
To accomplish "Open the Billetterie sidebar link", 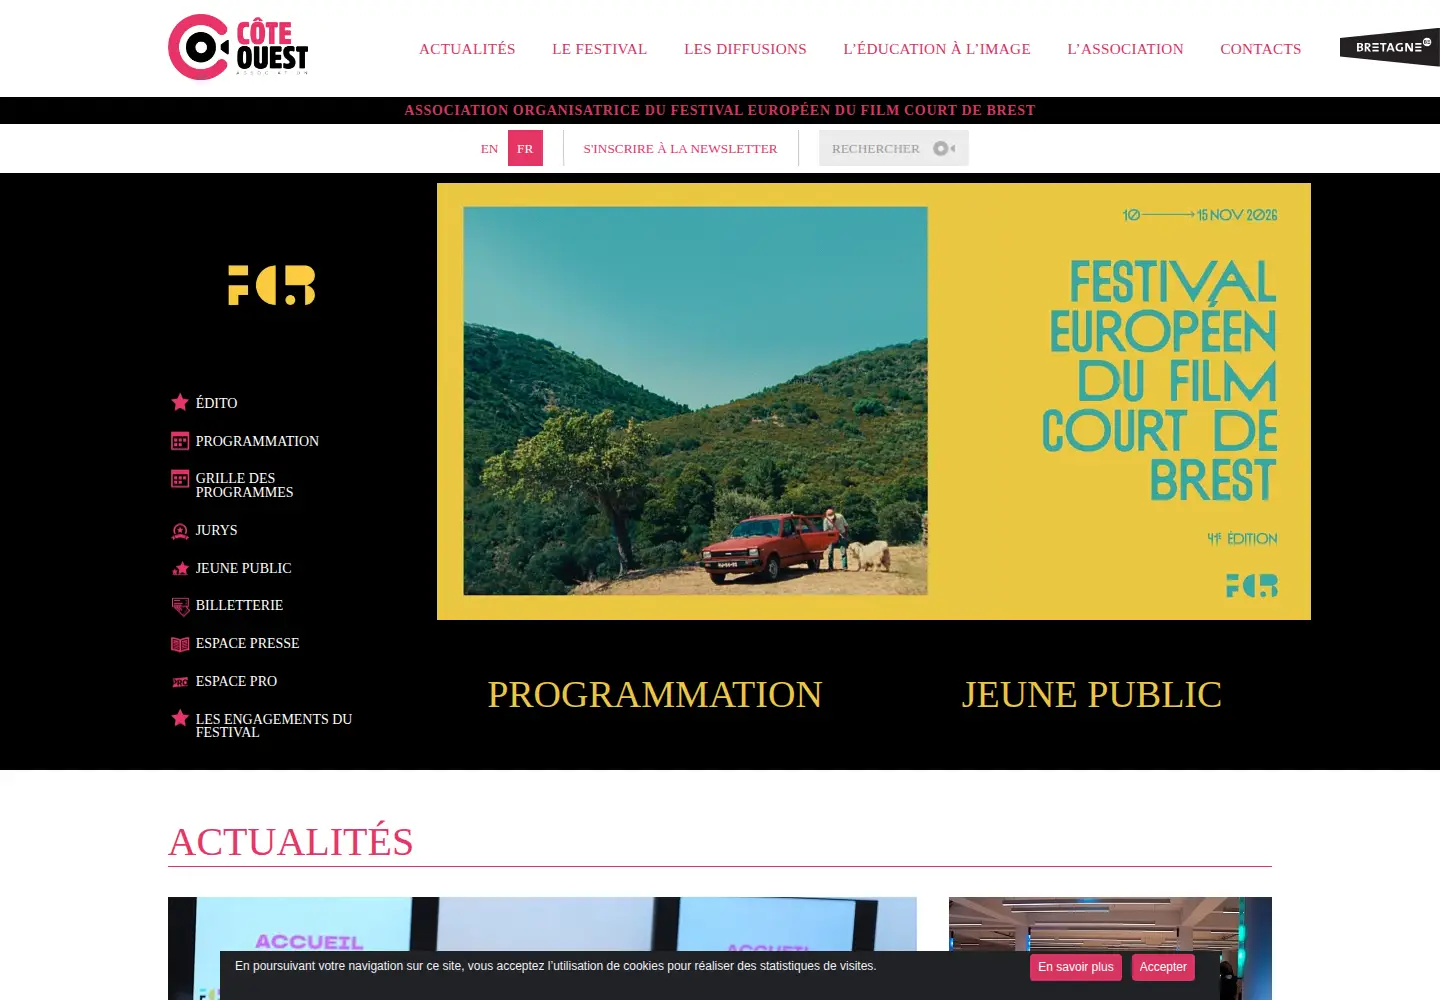I will tap(240, 605).
